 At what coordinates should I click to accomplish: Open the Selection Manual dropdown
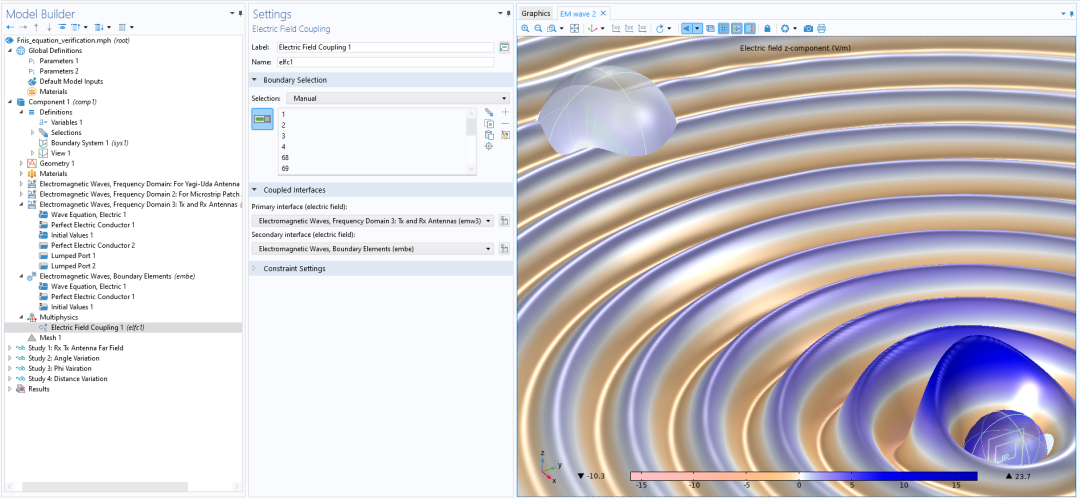(397, 99)
